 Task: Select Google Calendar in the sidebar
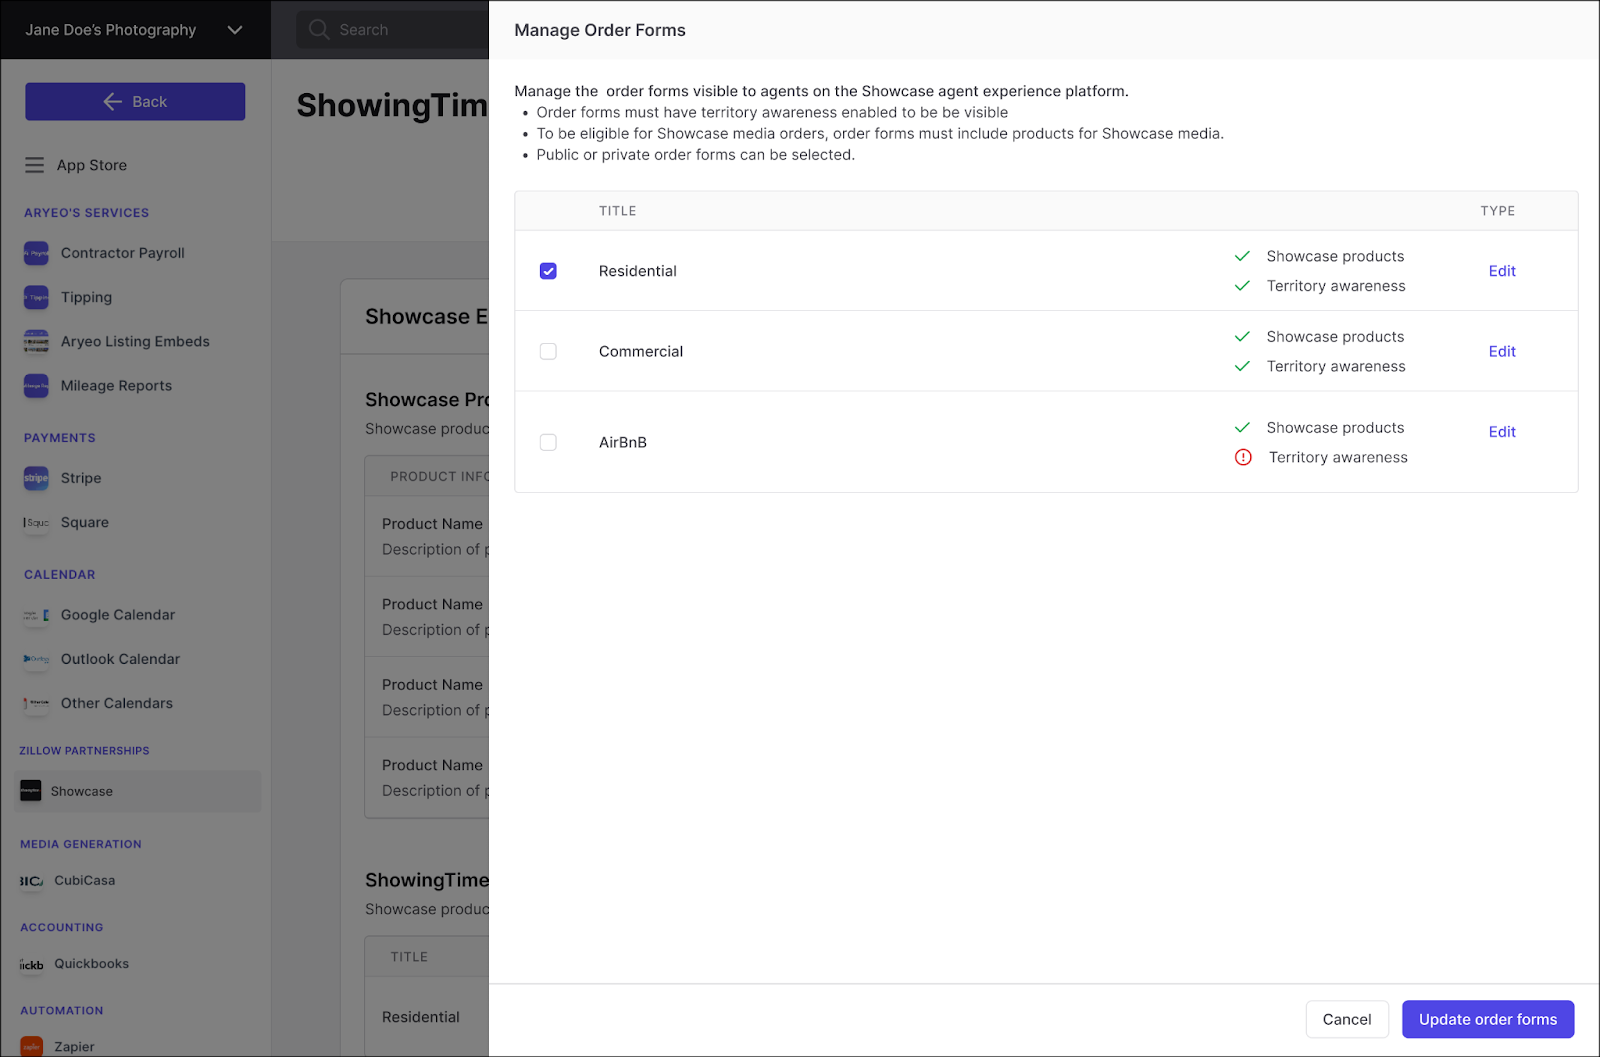click(x=118, y=615)
